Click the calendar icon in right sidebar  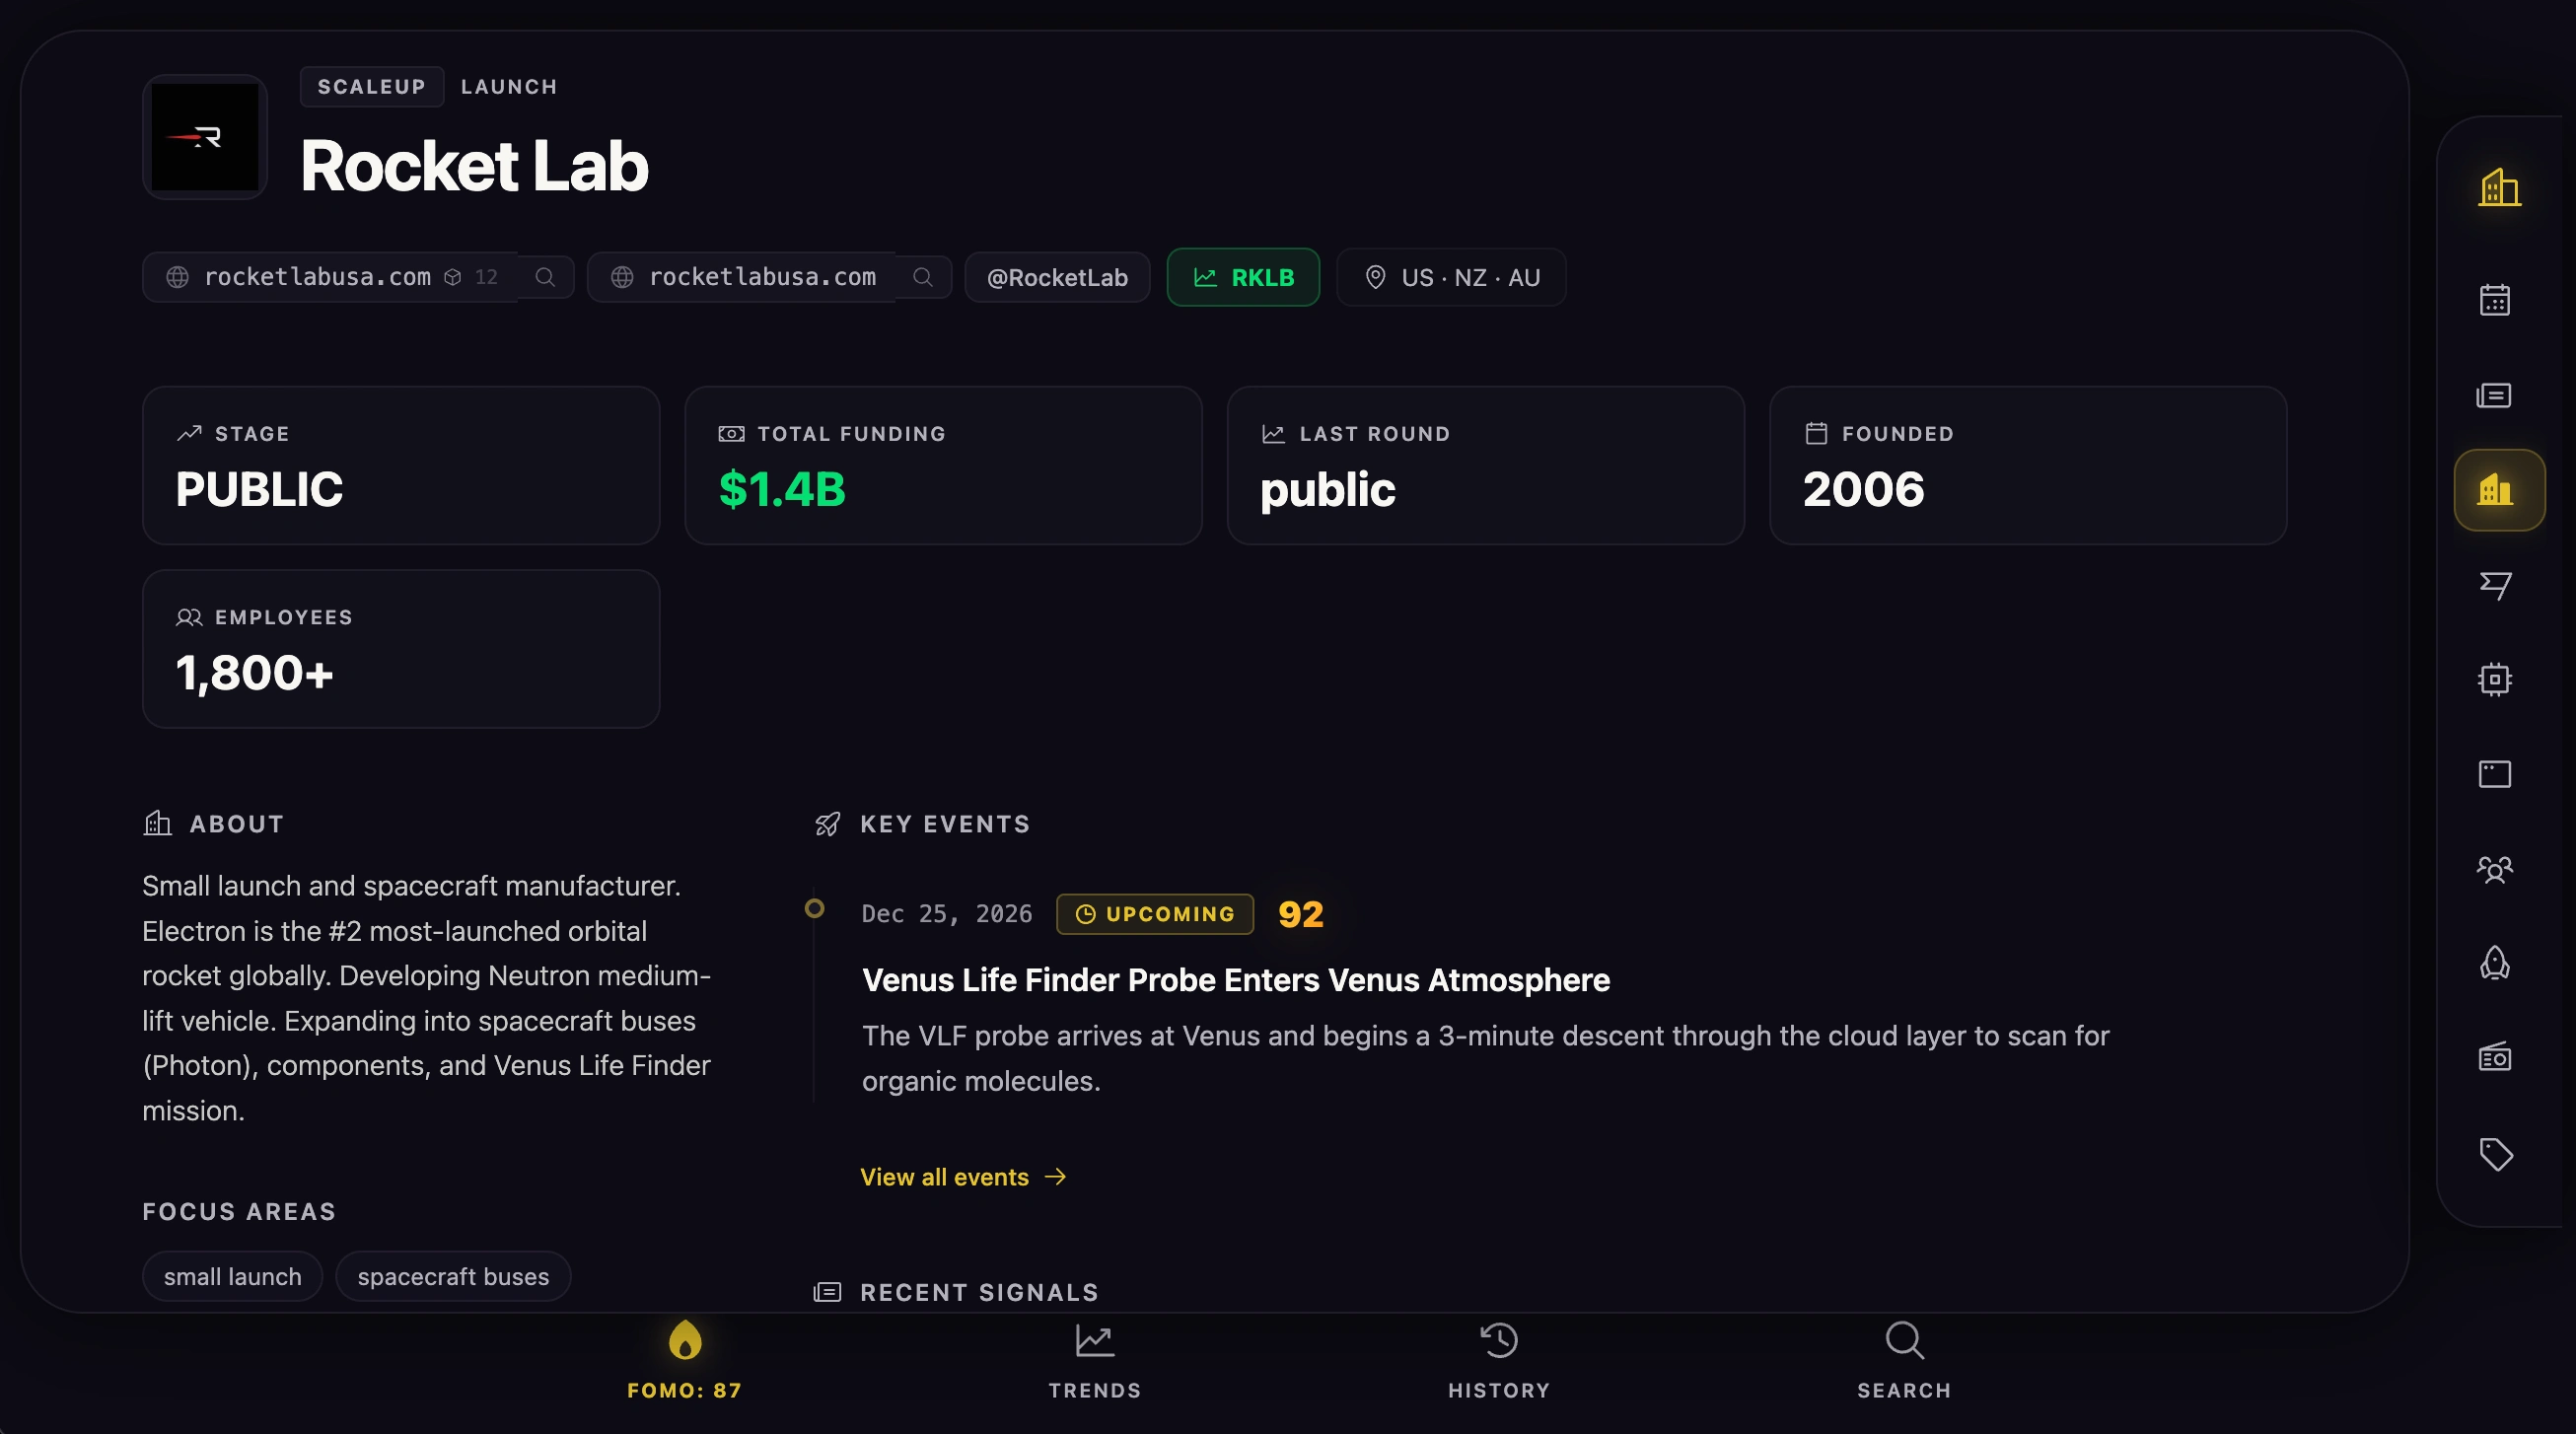[x=2494, y=300]
